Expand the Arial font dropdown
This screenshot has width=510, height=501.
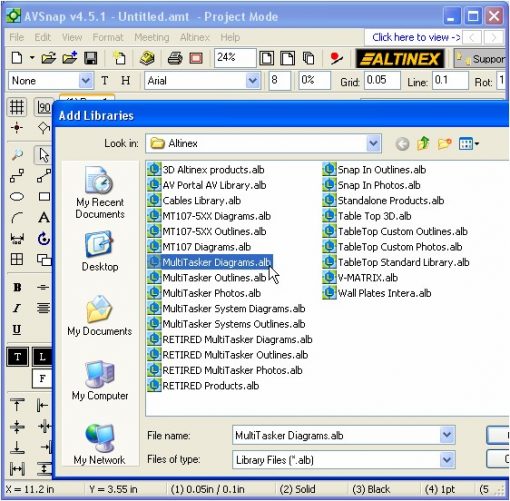coord(253,80)
